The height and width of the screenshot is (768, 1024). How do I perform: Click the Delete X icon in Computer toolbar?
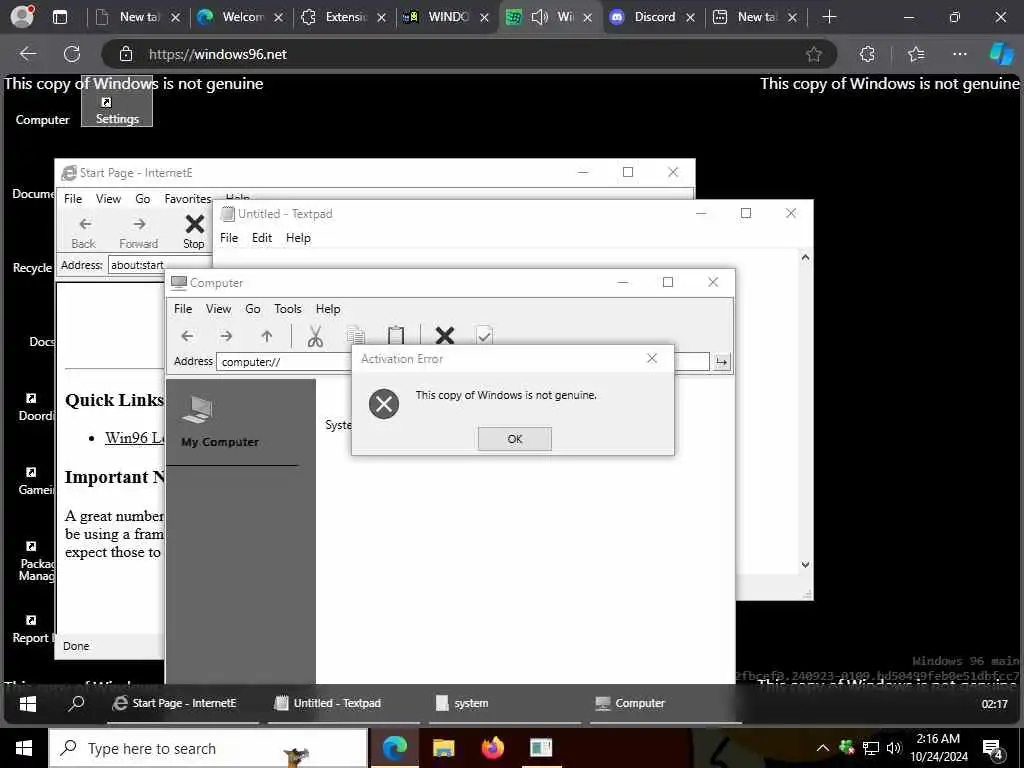(x=445, y=335)
